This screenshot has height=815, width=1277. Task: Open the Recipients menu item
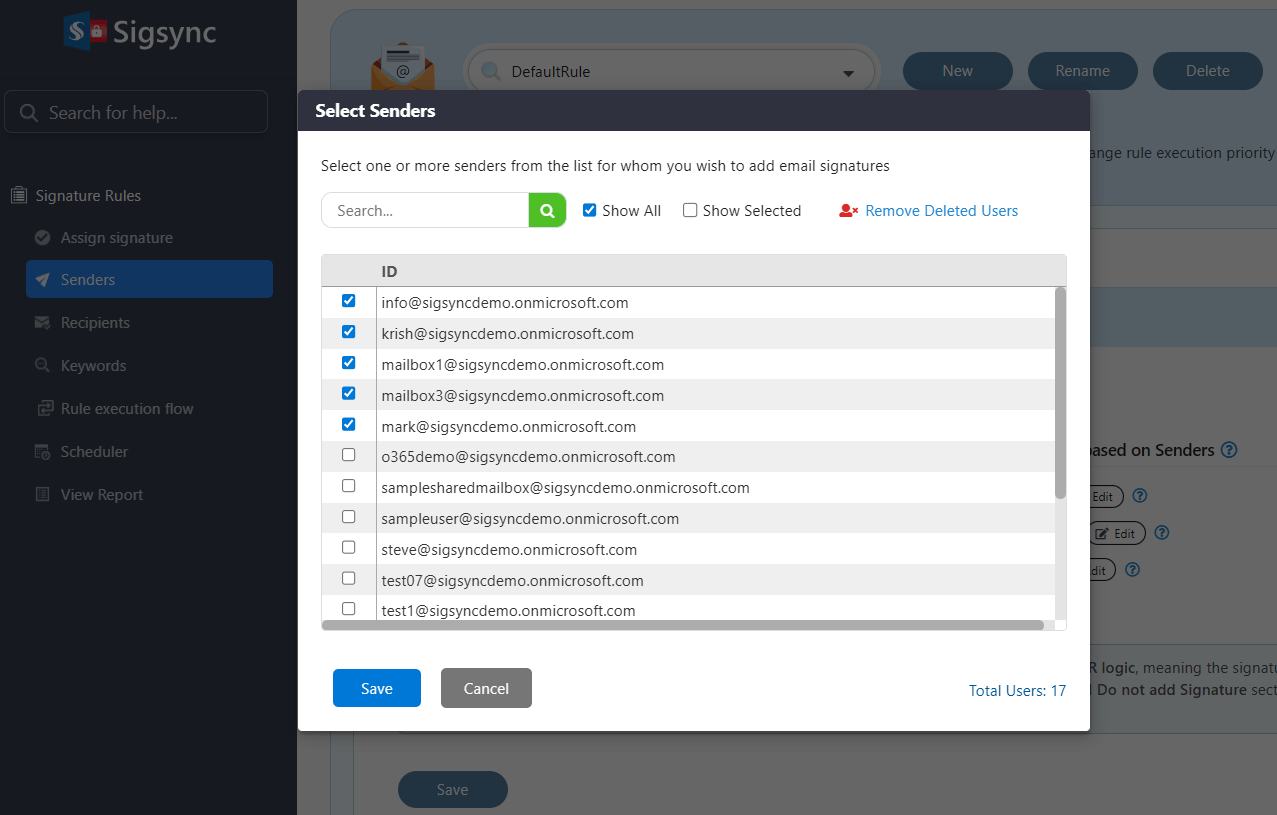coord(95,323)
